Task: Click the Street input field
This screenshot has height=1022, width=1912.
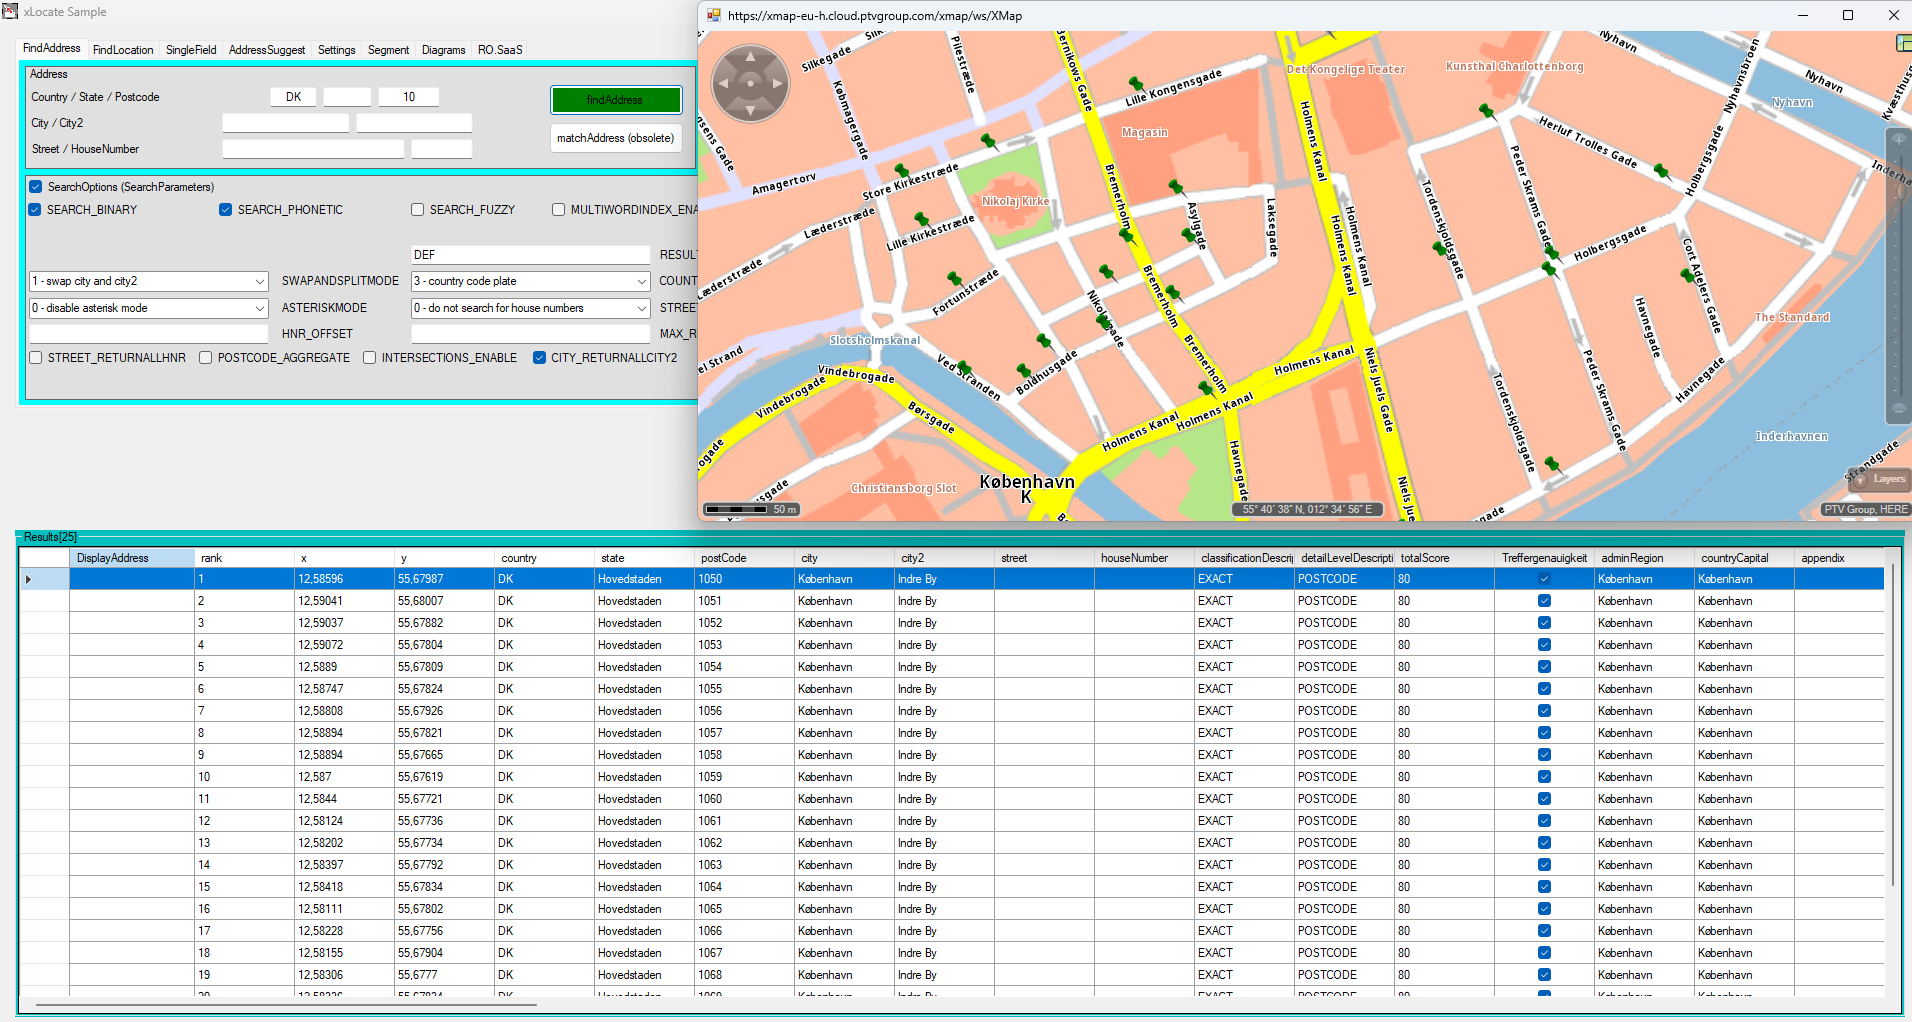Action: coord(313,149)
